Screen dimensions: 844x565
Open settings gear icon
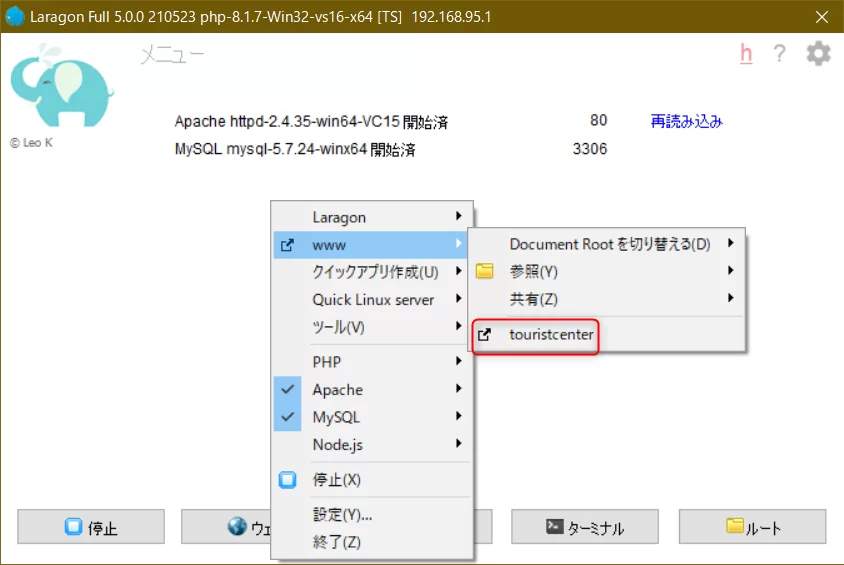[x=818, y=54]
